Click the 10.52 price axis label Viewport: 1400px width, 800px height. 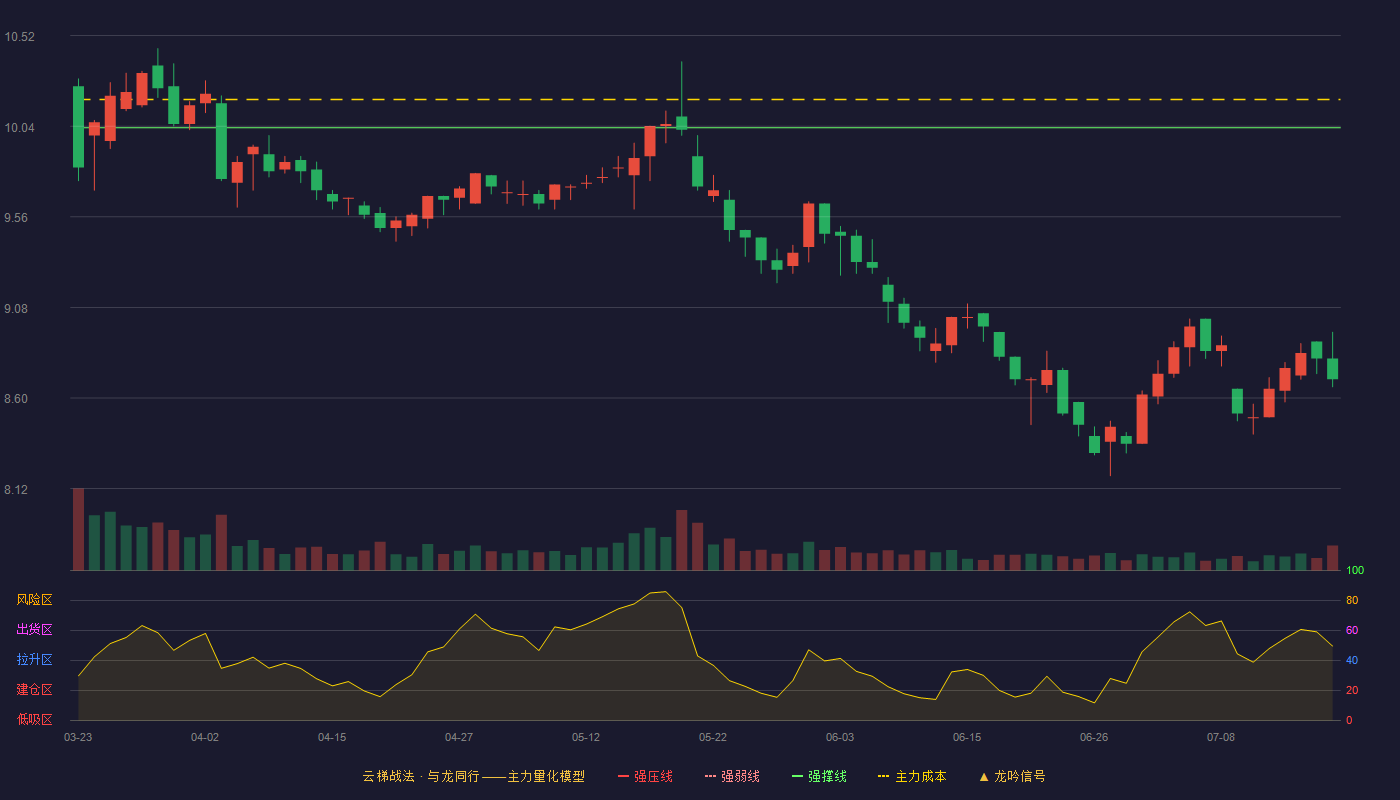(x=19, y=37)
